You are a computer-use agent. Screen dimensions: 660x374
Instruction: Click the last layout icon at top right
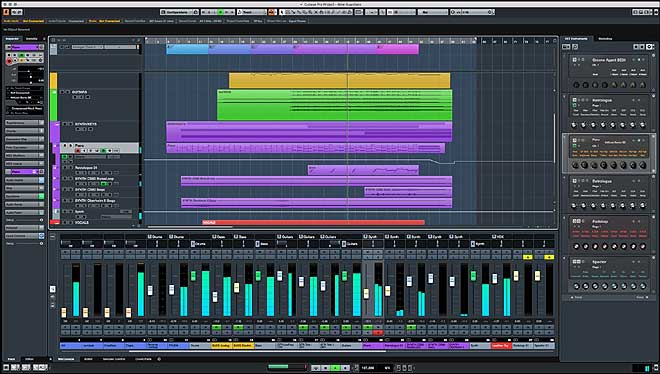click(655, 12)
